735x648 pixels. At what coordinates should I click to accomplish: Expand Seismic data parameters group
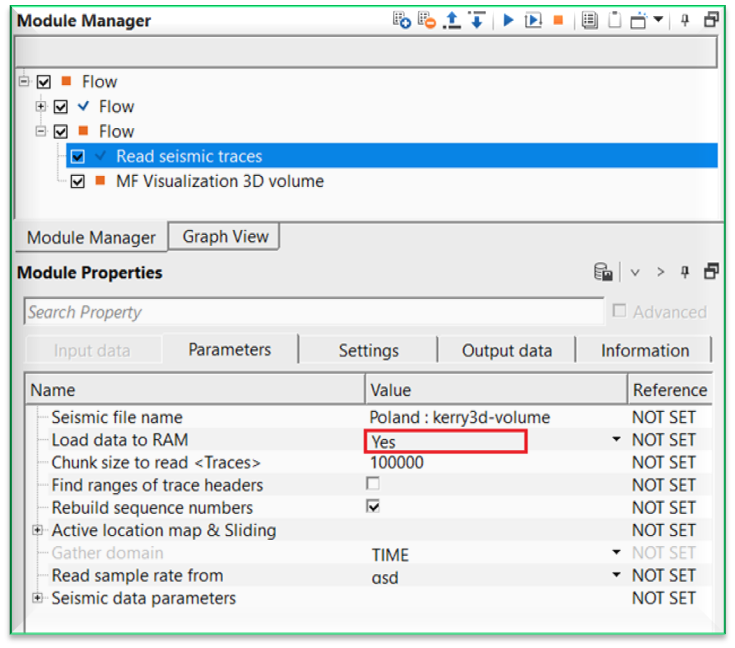(38, 598)
